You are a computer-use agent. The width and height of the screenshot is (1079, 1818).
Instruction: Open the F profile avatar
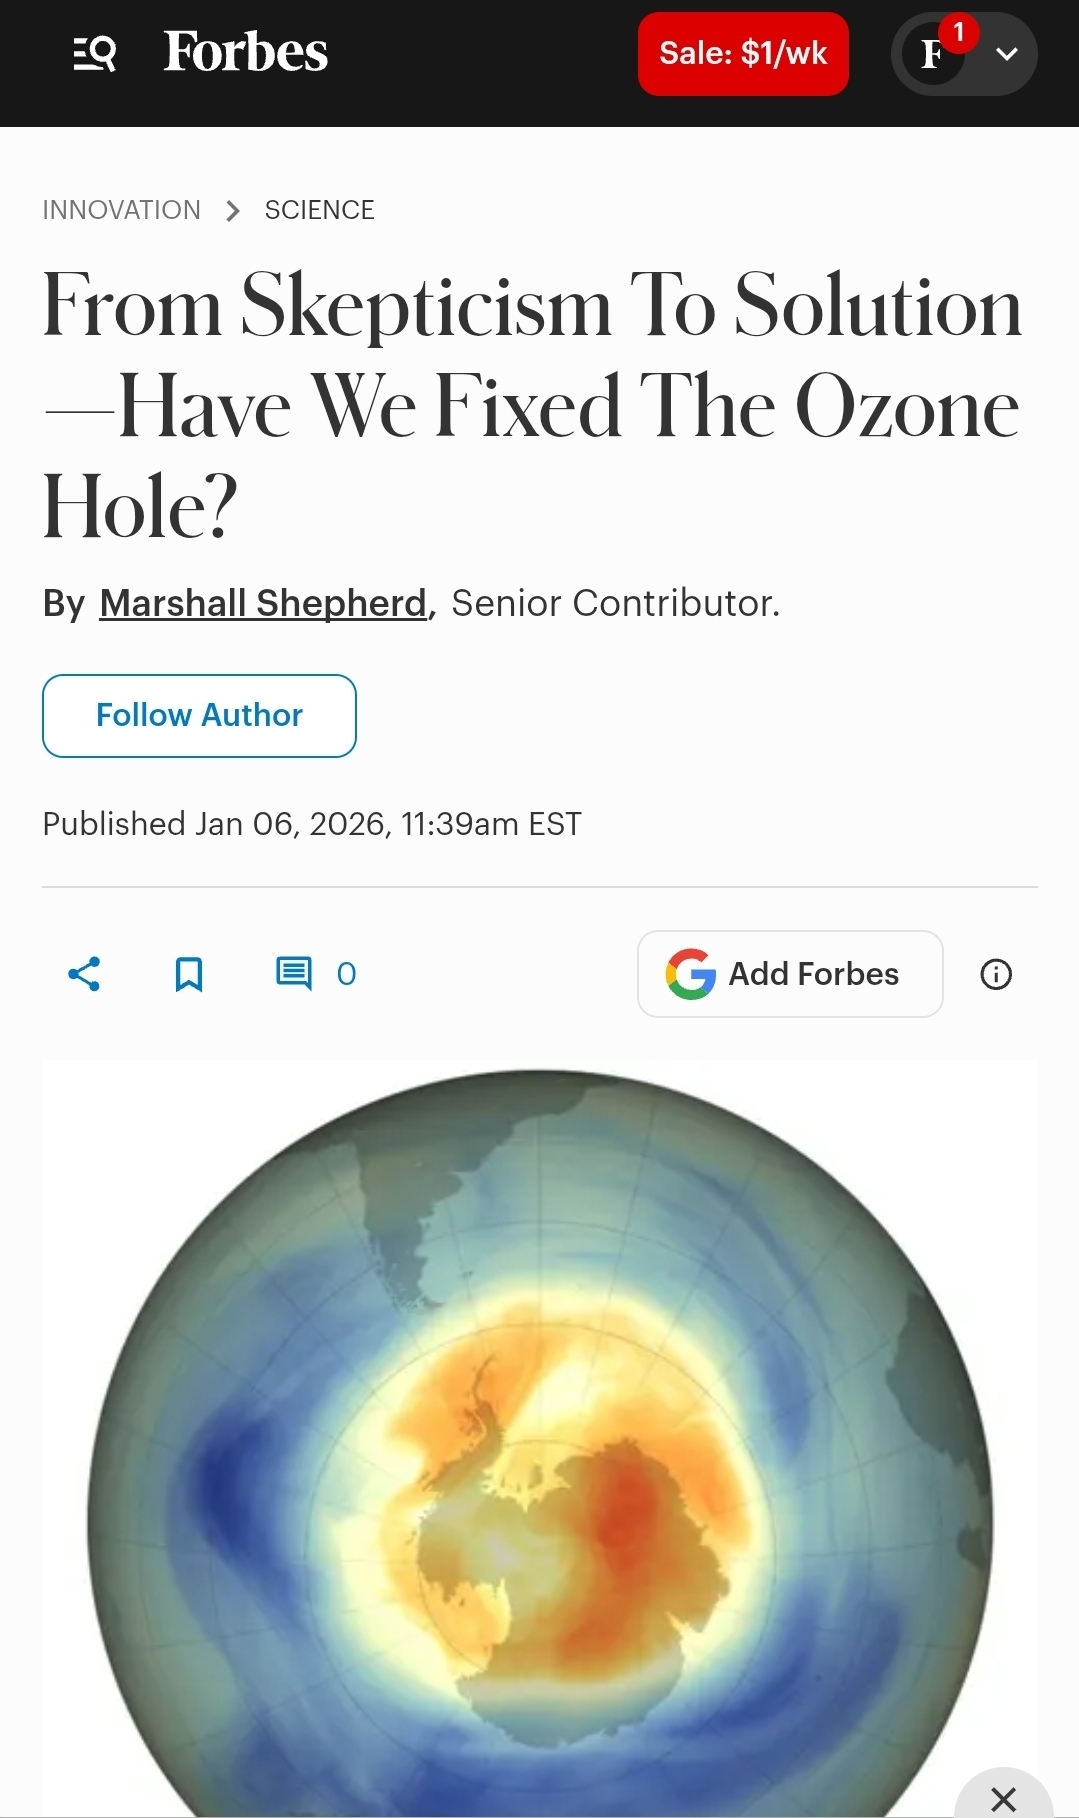pyautogui.click(x=932, y=55)
